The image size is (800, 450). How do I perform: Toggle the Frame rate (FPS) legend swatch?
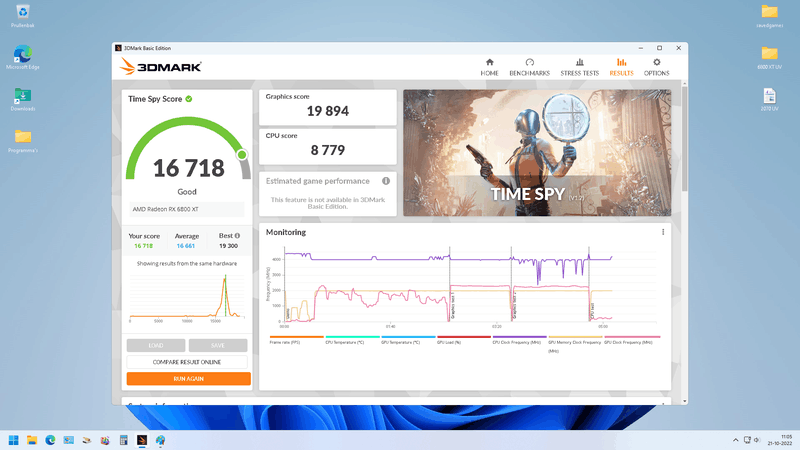296,337
